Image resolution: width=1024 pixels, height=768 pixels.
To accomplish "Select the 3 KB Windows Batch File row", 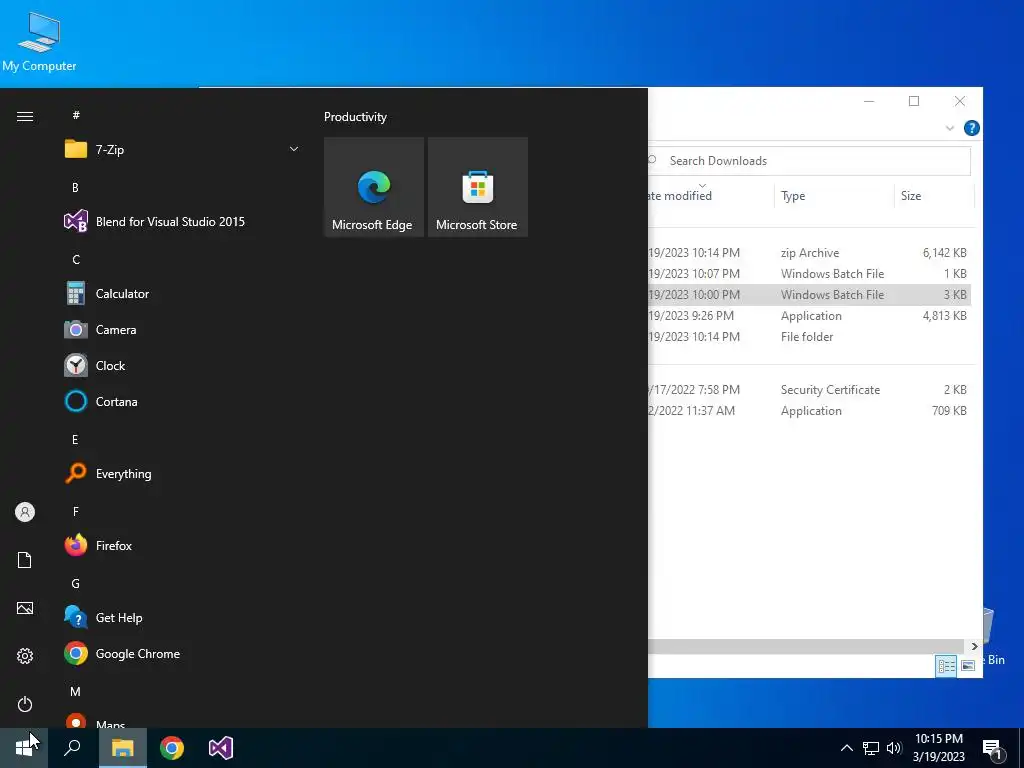I will [810, 295].
